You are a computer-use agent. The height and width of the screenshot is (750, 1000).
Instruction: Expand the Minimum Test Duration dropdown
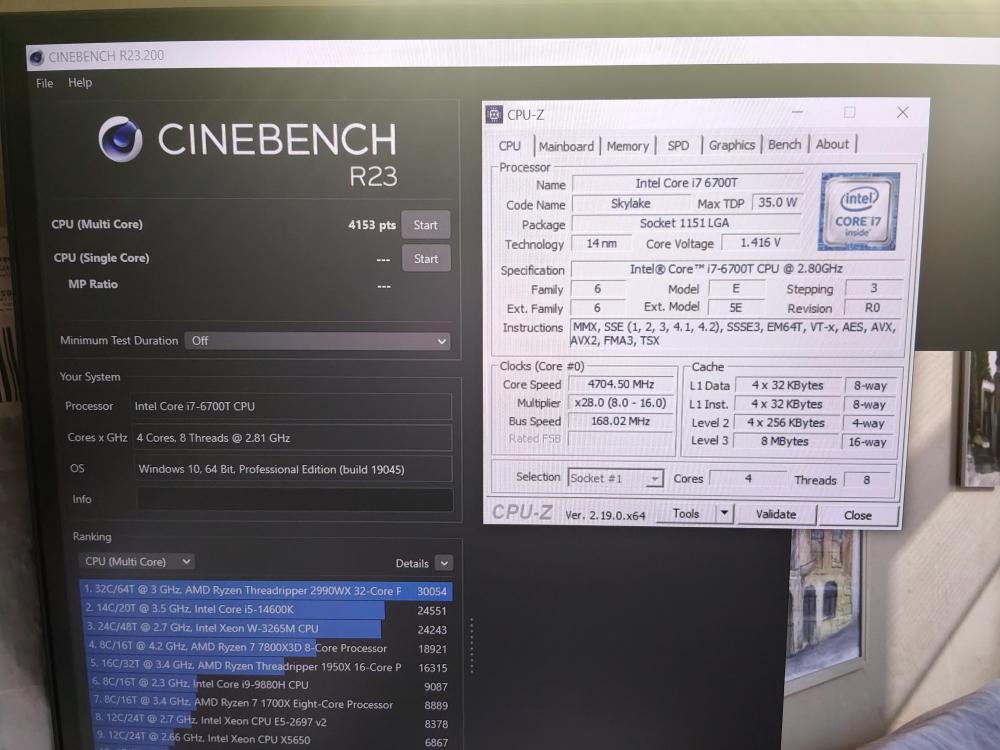coord(318,341)
